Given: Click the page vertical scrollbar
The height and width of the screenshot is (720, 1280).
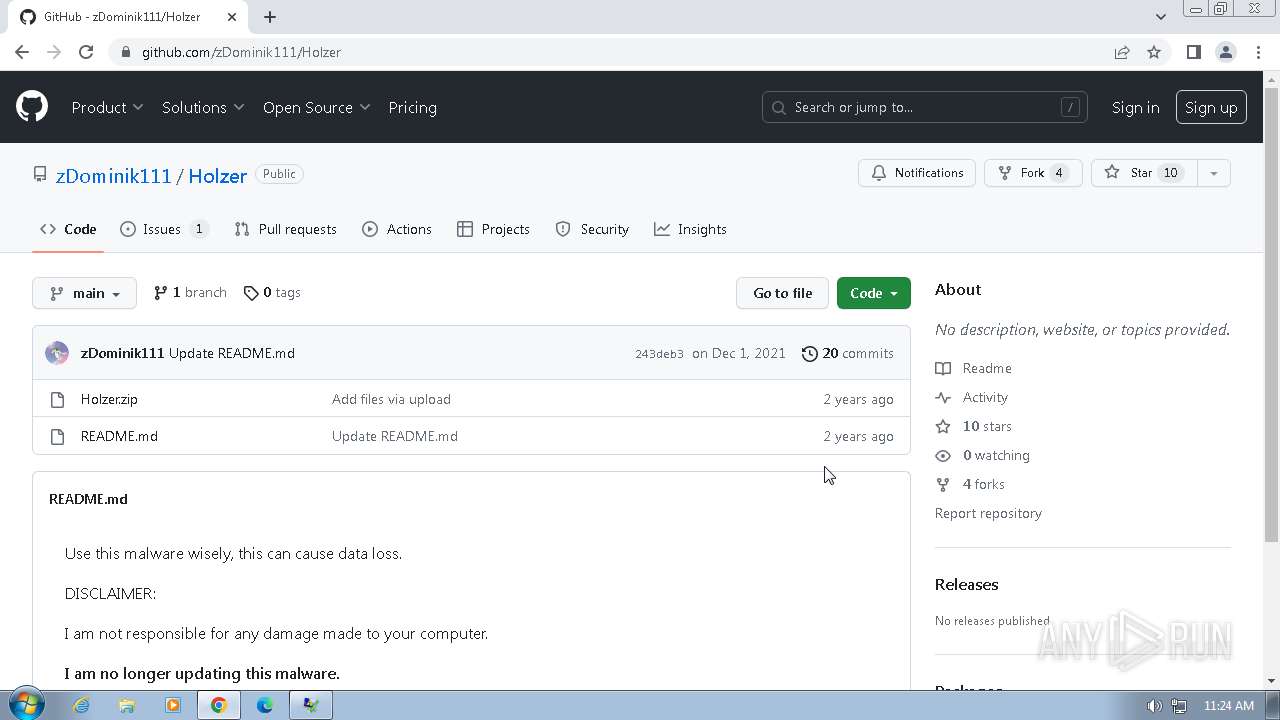Looking at the screenshot, I should 1271,315.
